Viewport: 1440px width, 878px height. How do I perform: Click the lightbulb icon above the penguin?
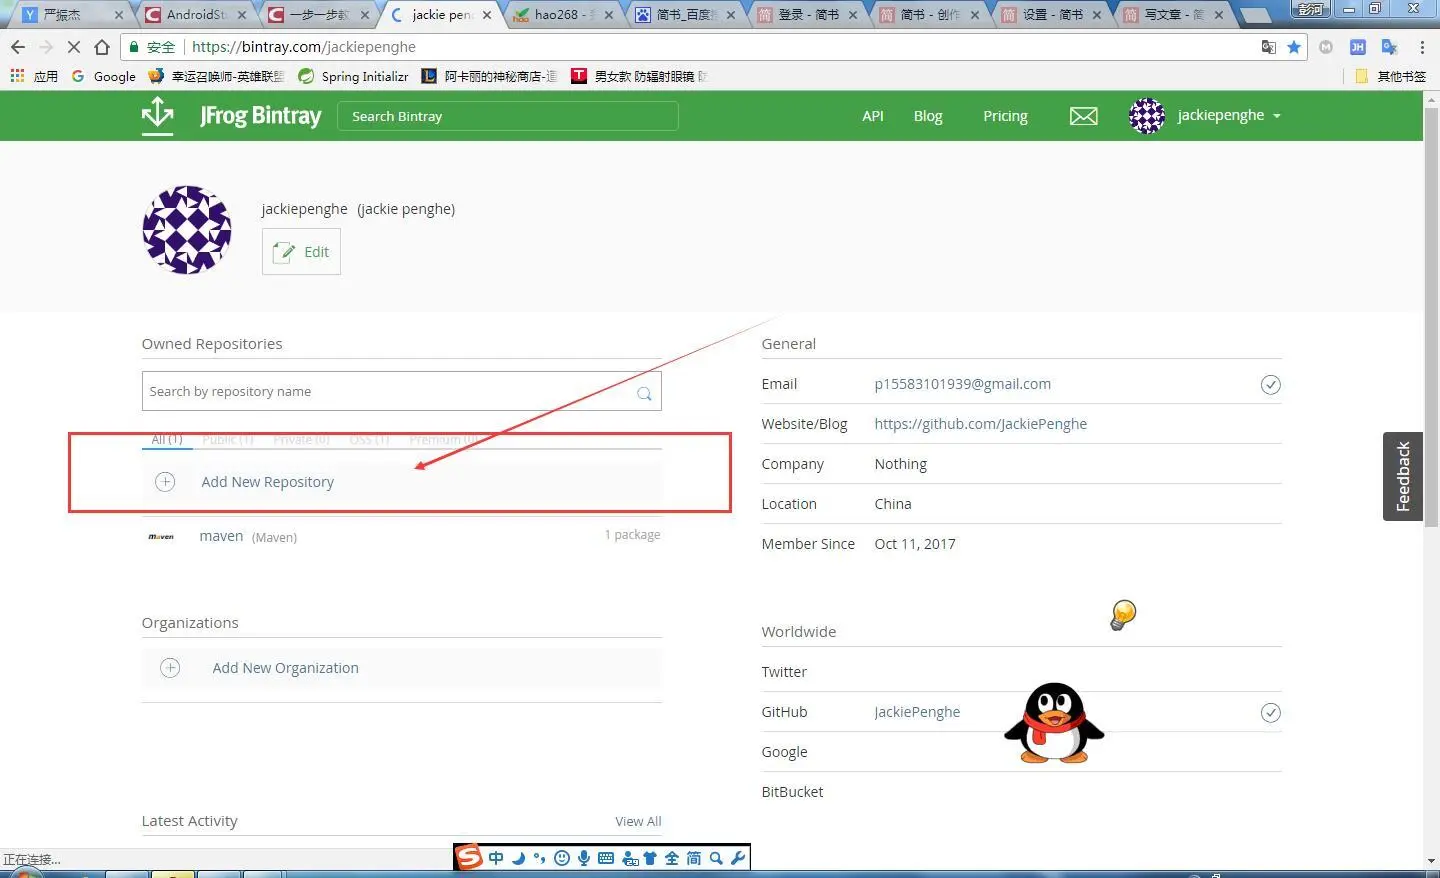pyautogui.click(x=1123, y=615)
